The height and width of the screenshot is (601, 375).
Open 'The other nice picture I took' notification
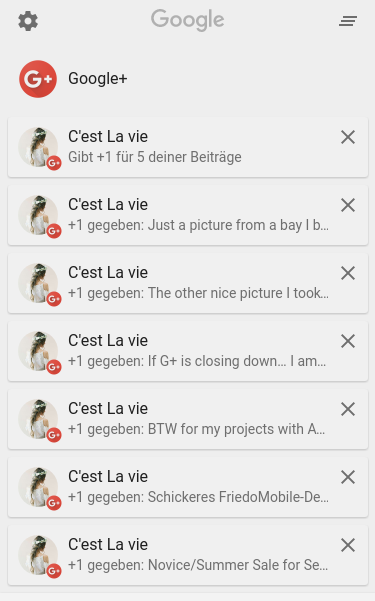tap(188, 283)
